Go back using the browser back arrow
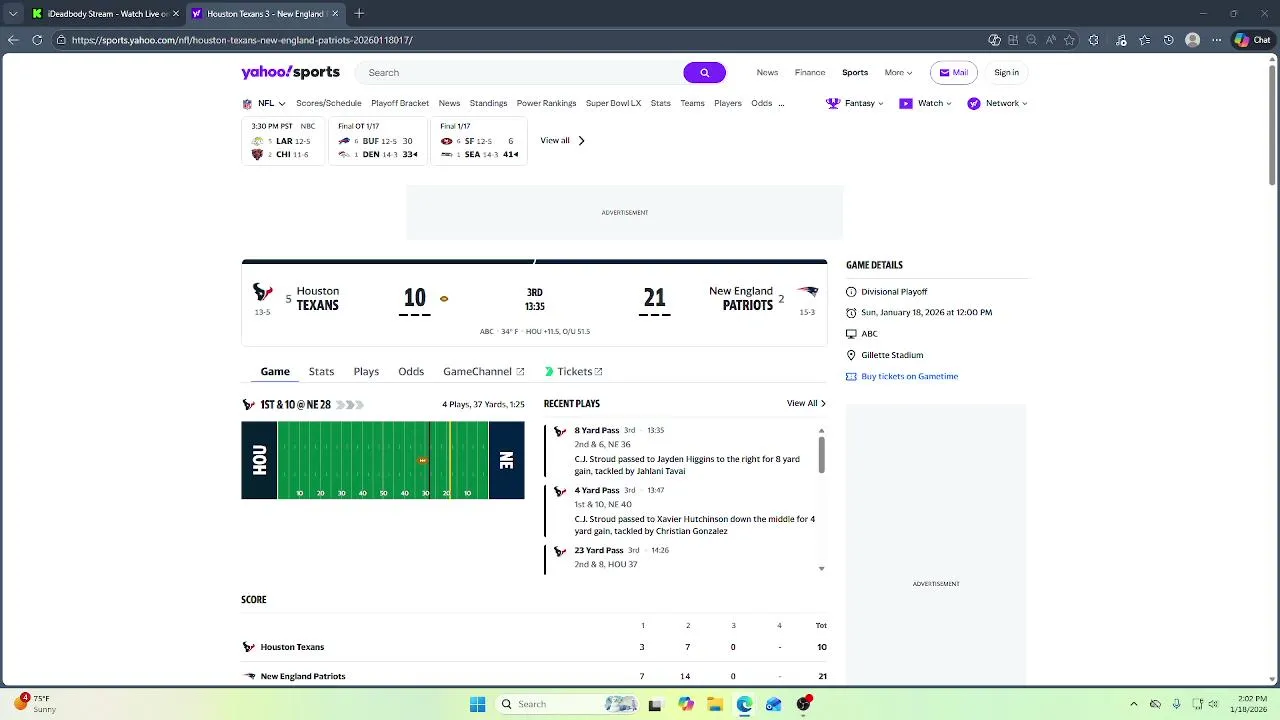This screenshot has height=720, width=1280. pyautogui.click(x=13, y=40)
